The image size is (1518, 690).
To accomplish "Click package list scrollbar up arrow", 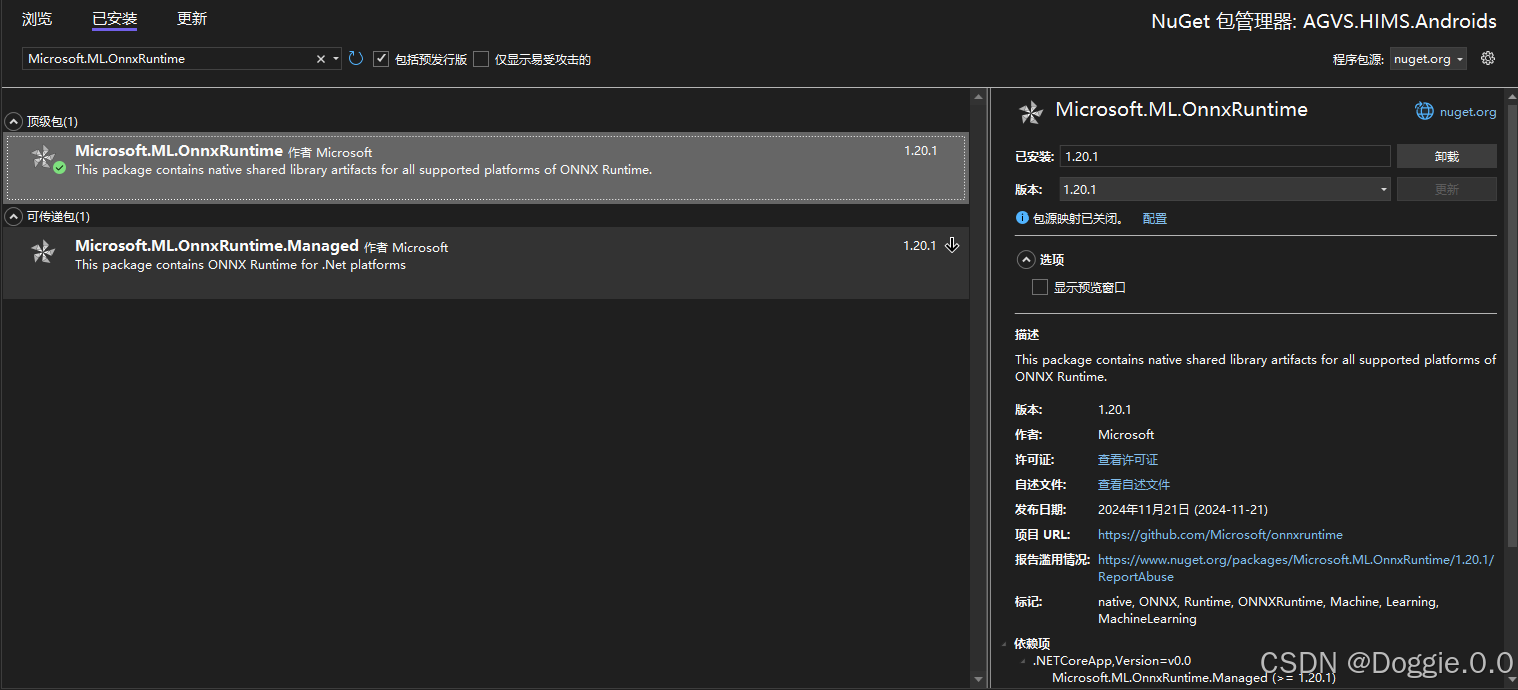I will pyautogui.click(x=978, y=96).
